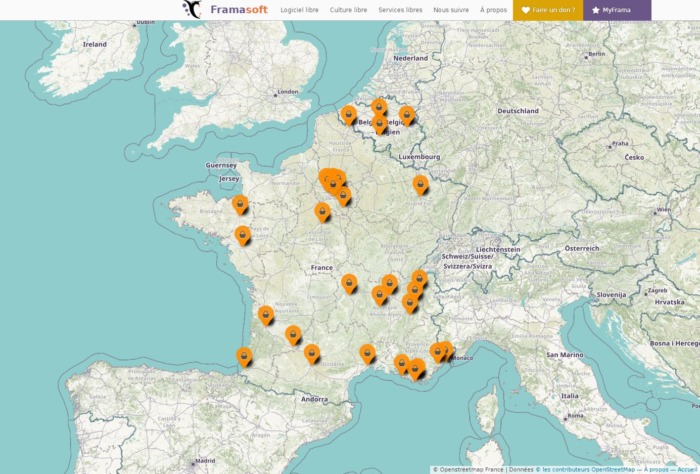The image size is (700, 474).
Task: Expand the Logiciel libre menu
Action: (300, 10)
